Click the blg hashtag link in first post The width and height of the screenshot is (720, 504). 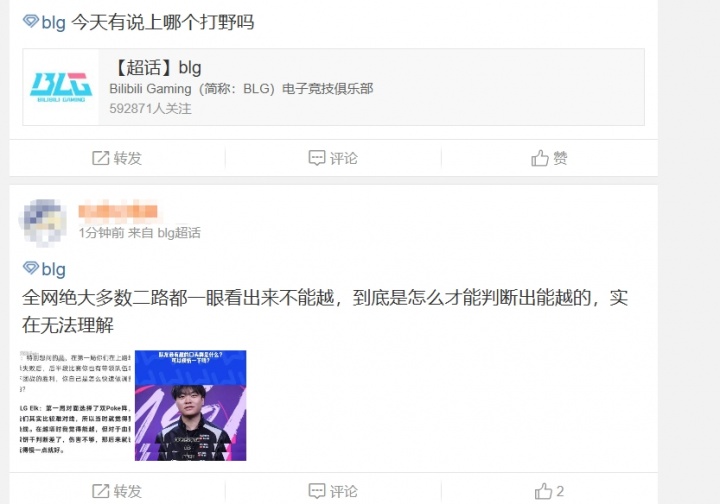[53, 22]
